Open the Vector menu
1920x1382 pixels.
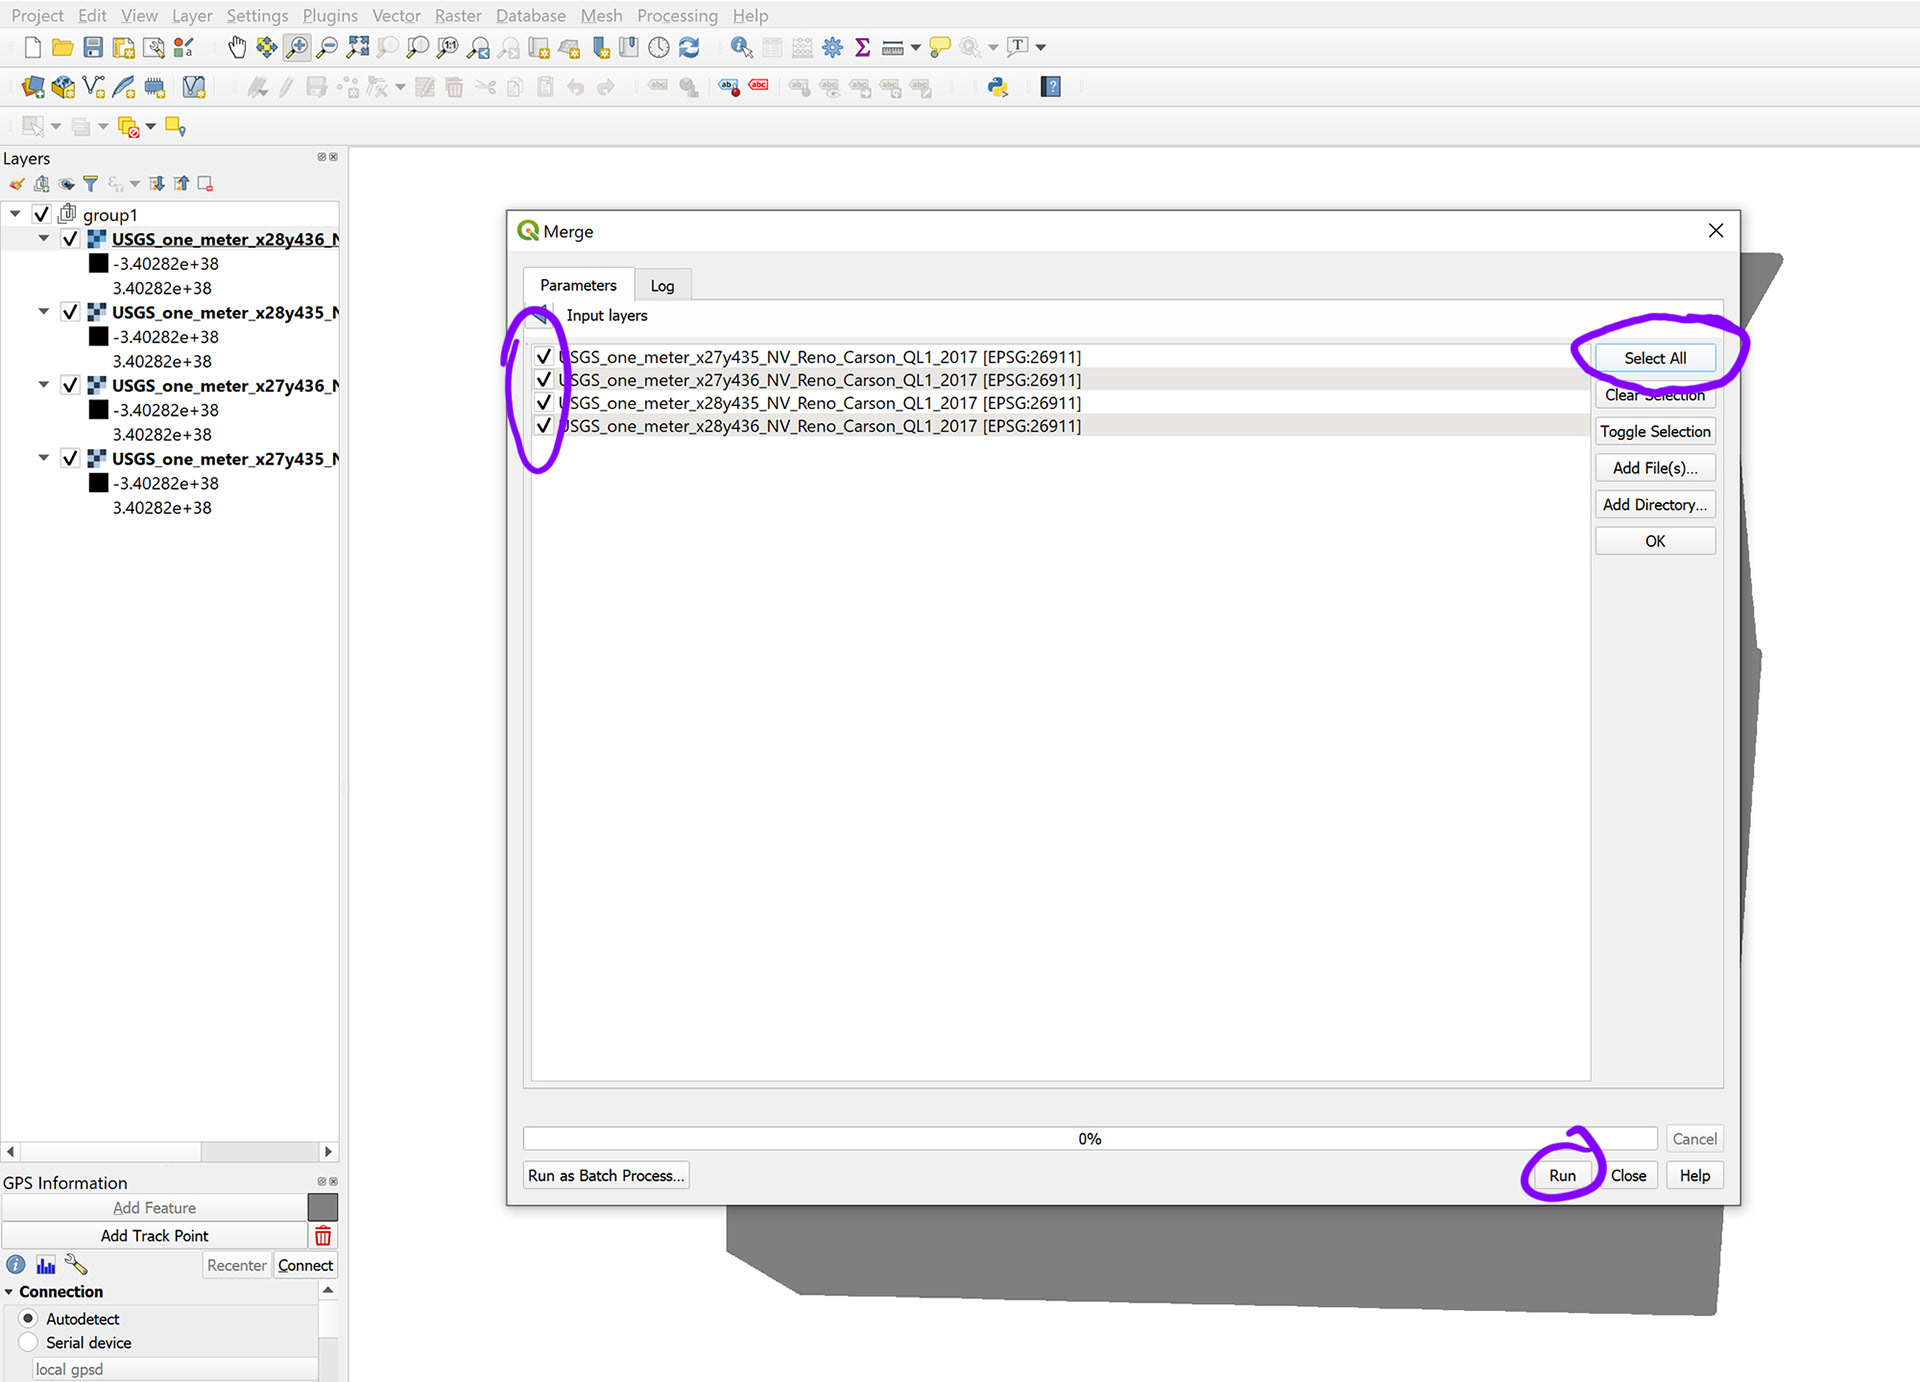[x=396, y=16]
